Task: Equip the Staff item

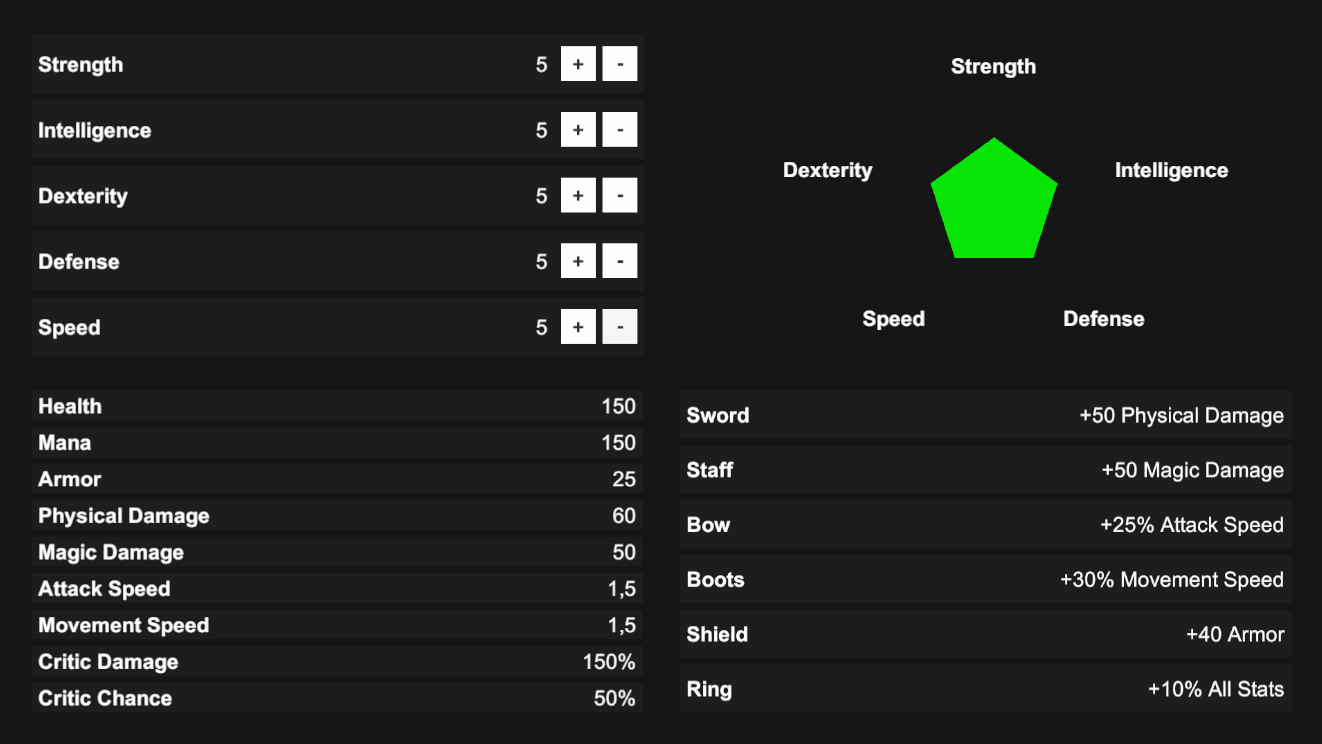Action: point(985,470)
